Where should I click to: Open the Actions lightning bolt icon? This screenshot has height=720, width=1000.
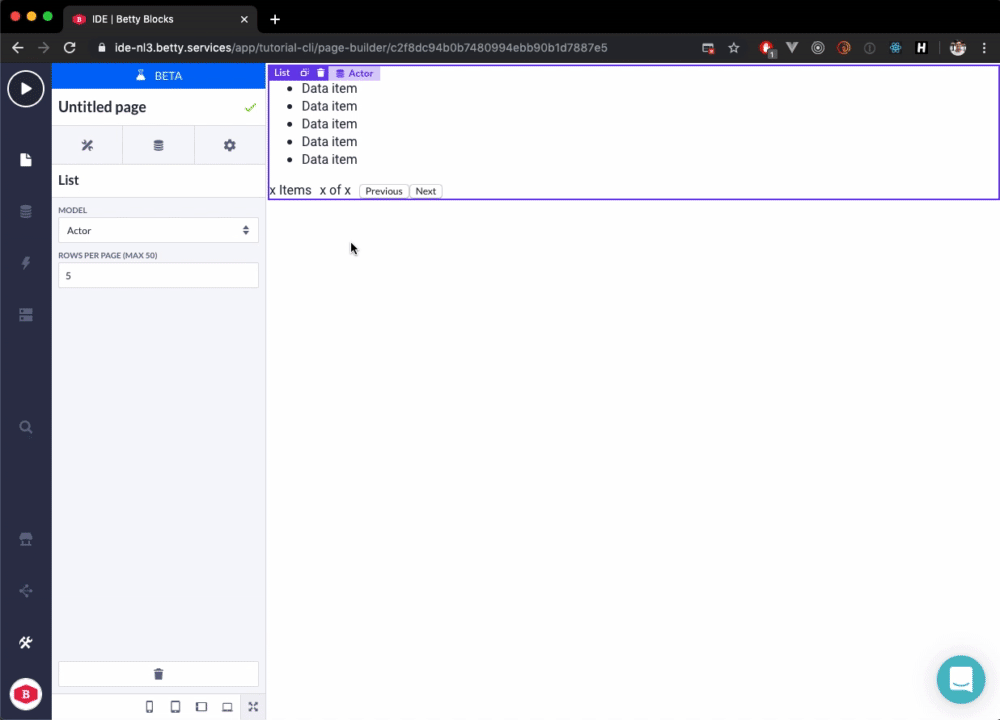click(x=26, y=263)
